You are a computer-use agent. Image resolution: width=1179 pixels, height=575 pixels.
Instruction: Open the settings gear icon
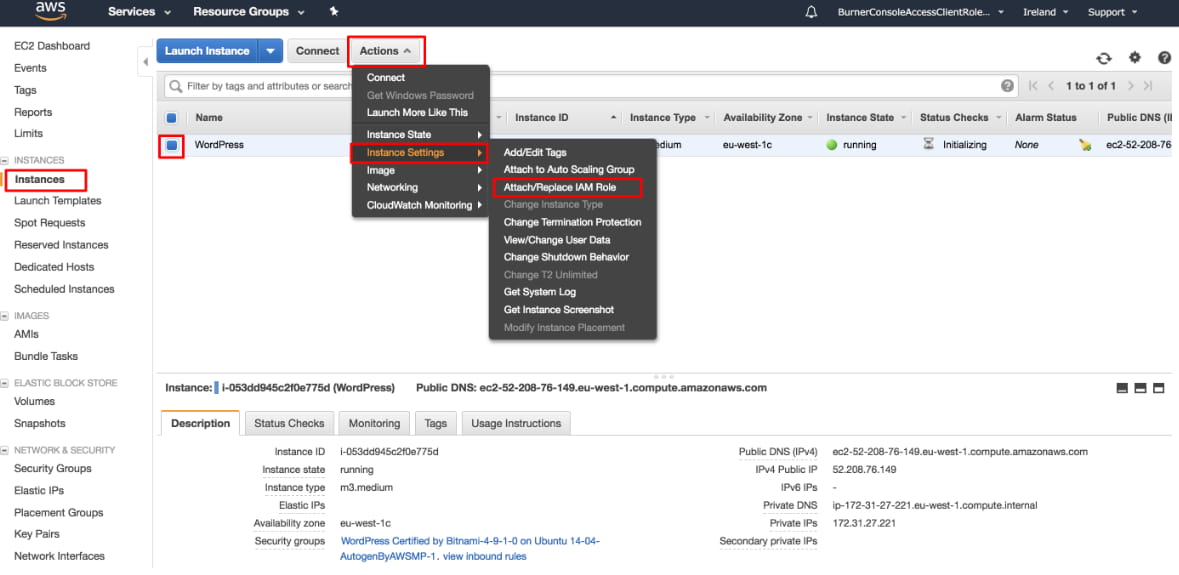(1134, 59)
